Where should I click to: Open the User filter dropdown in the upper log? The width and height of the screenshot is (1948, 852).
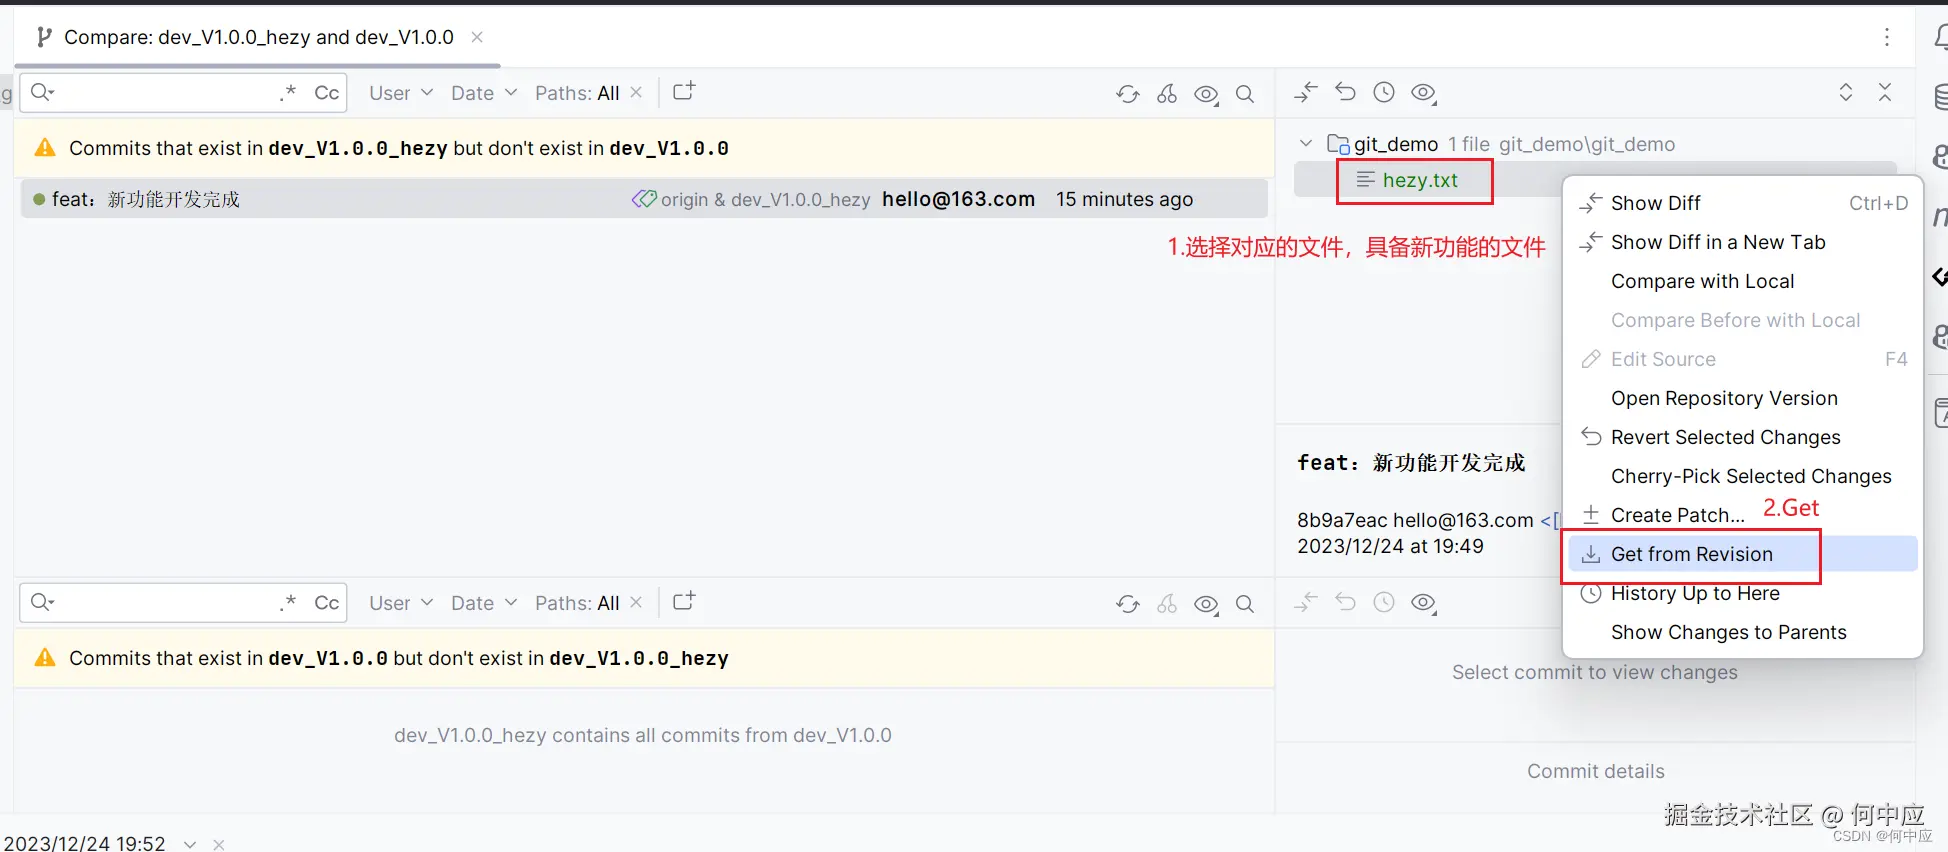point(401,93)
